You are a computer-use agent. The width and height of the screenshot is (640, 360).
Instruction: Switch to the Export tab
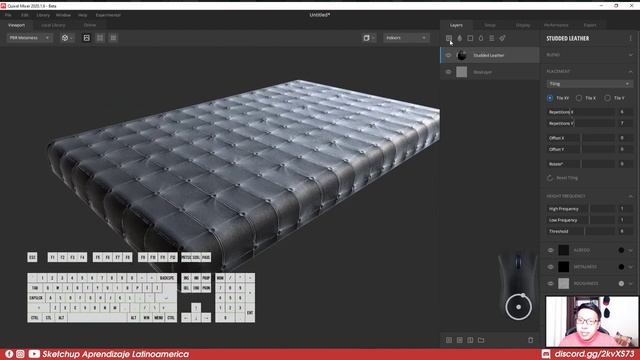pyautogui.click(x=590, y=25)
